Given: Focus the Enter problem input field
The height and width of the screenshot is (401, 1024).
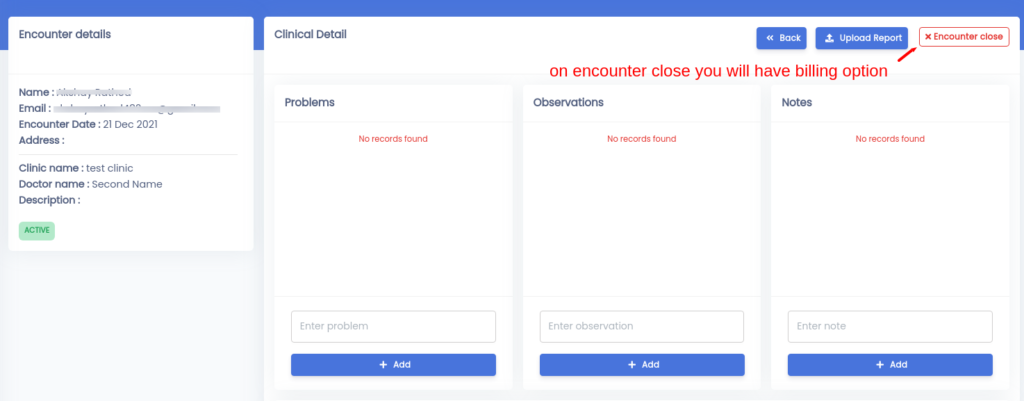Looking at the screenshot, I should (393, 327).
